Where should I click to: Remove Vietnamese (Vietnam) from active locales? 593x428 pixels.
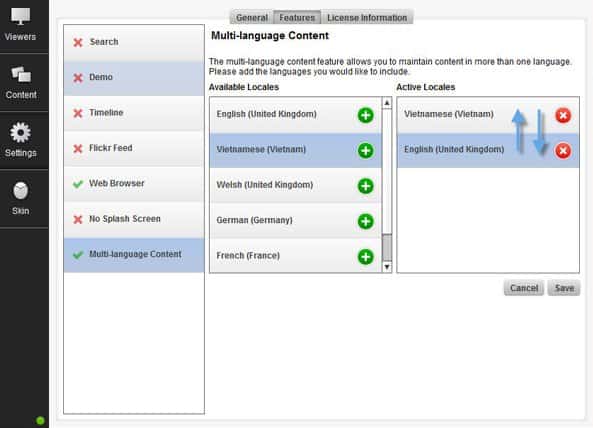point(563,115)
